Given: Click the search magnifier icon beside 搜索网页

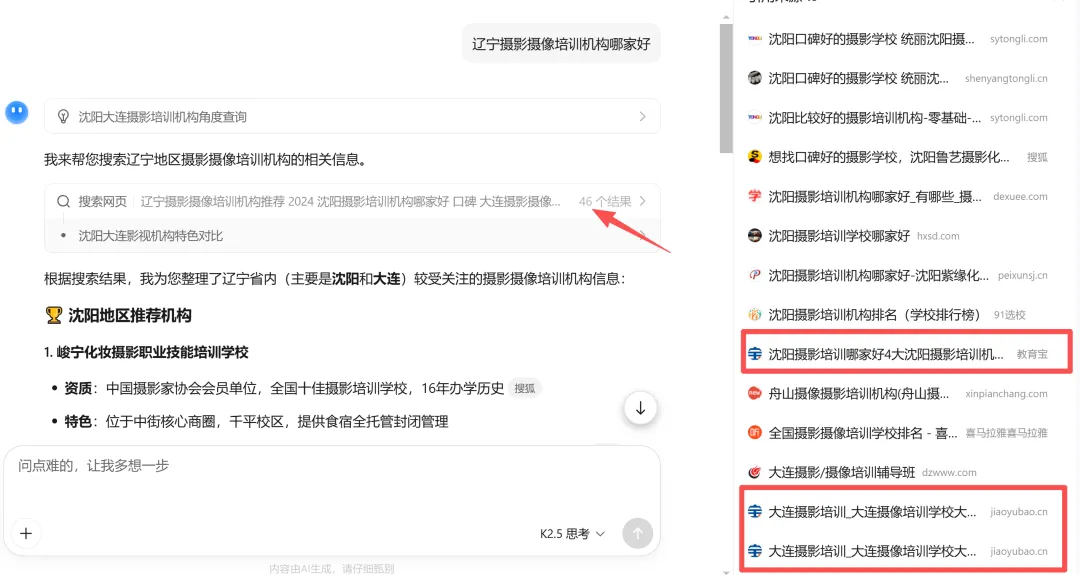Looking at the screenshot, I should 63,202.
